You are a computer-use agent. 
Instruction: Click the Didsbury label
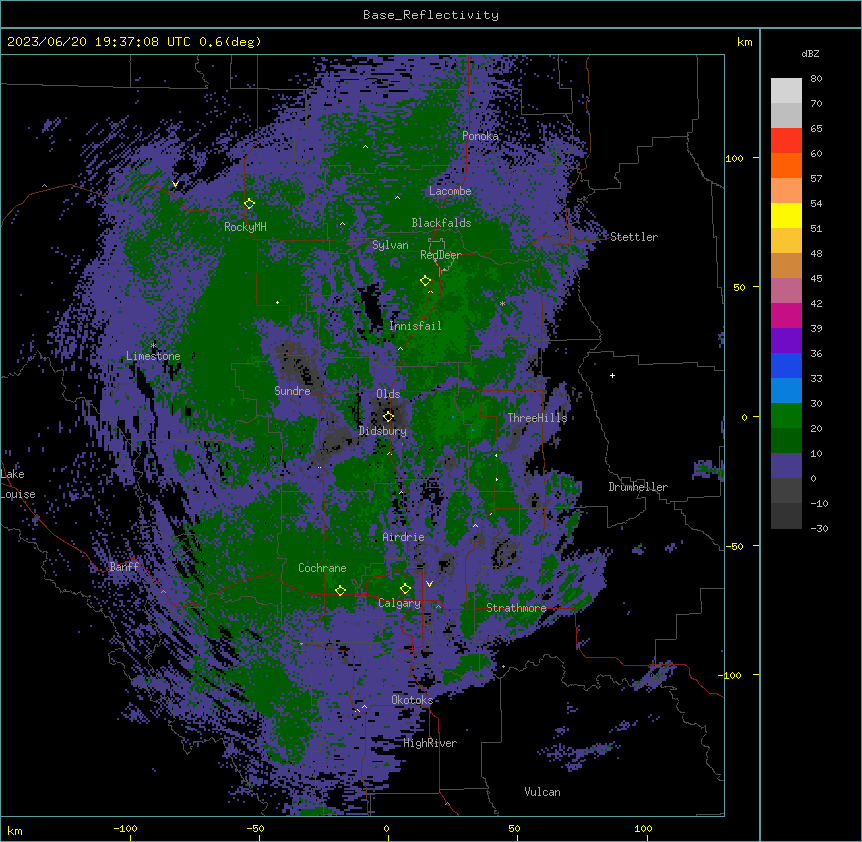point(383,431)
